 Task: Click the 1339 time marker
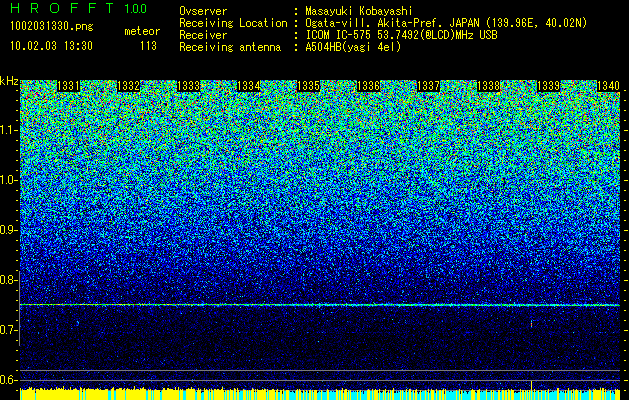click(548, 86)
